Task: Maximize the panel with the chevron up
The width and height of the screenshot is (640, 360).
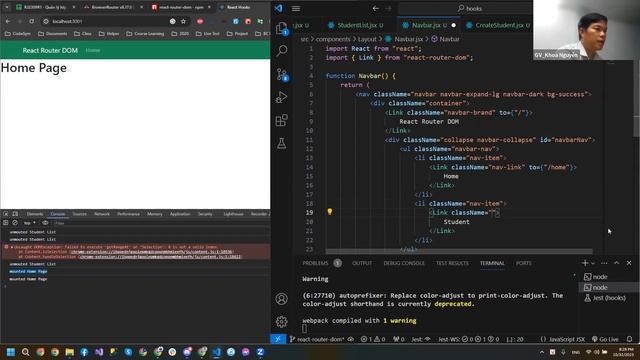Action: pos(617,263)
